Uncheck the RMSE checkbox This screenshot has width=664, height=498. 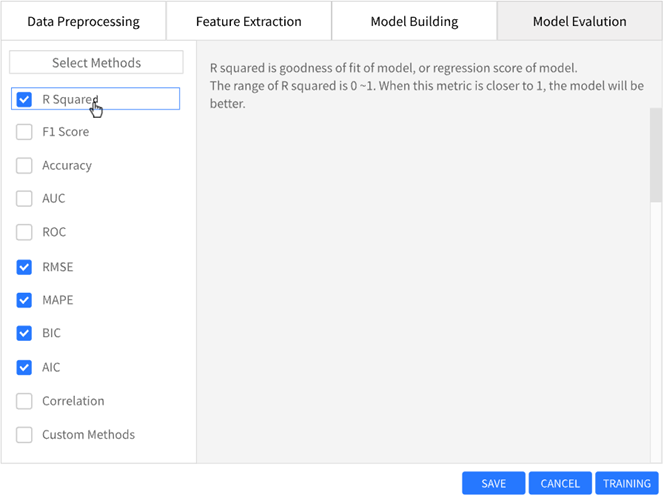(x=25, y=267)
